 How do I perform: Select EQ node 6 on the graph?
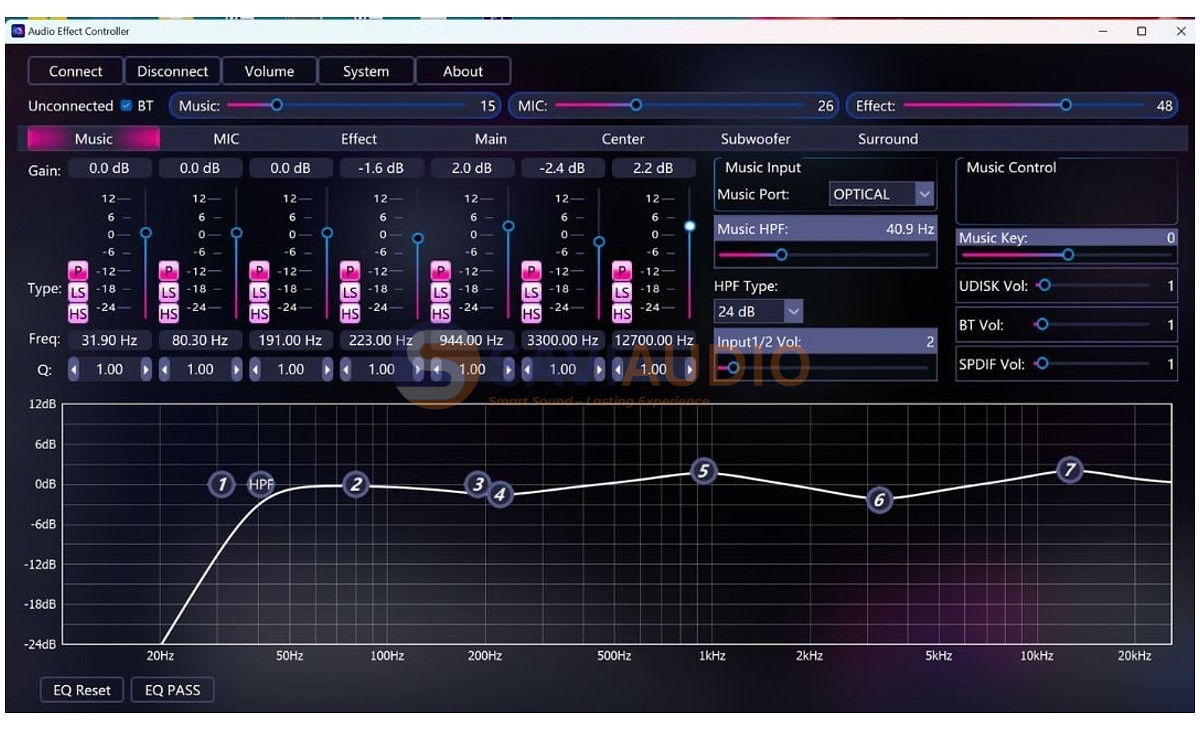(879, 500)
